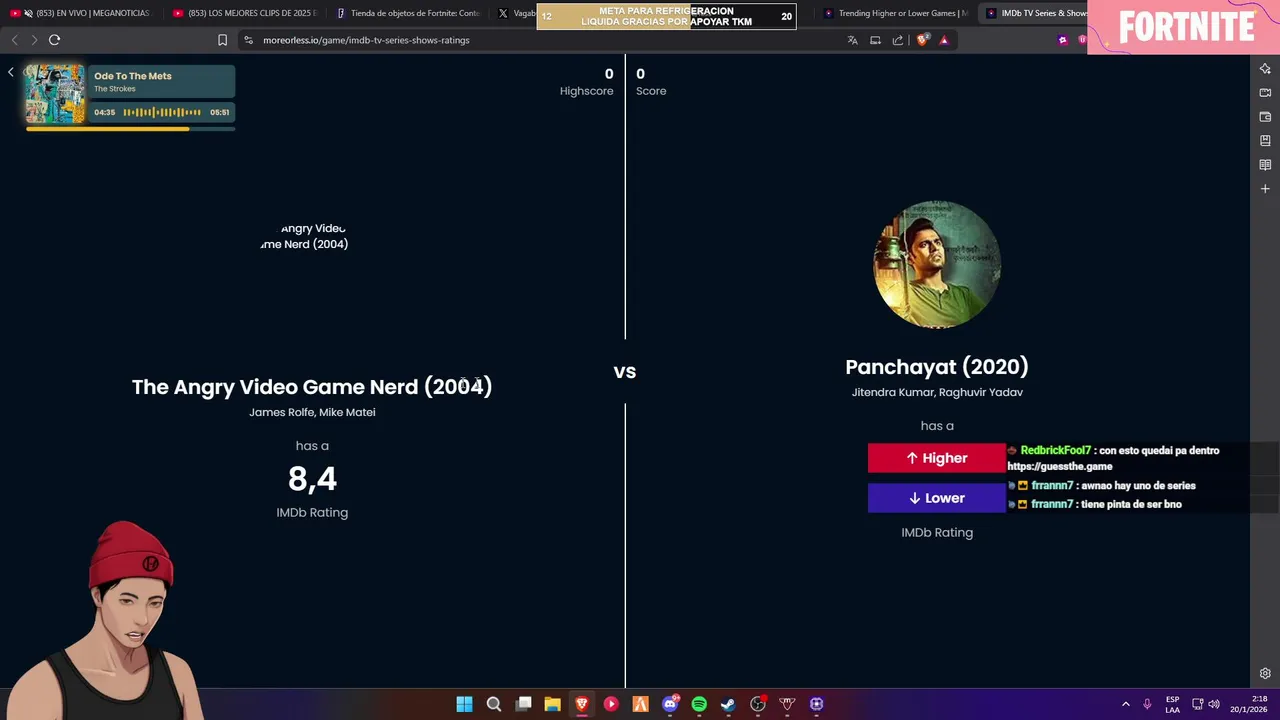
Task: Click the 8,4 rating value
Action: click(x=312, y=479)
